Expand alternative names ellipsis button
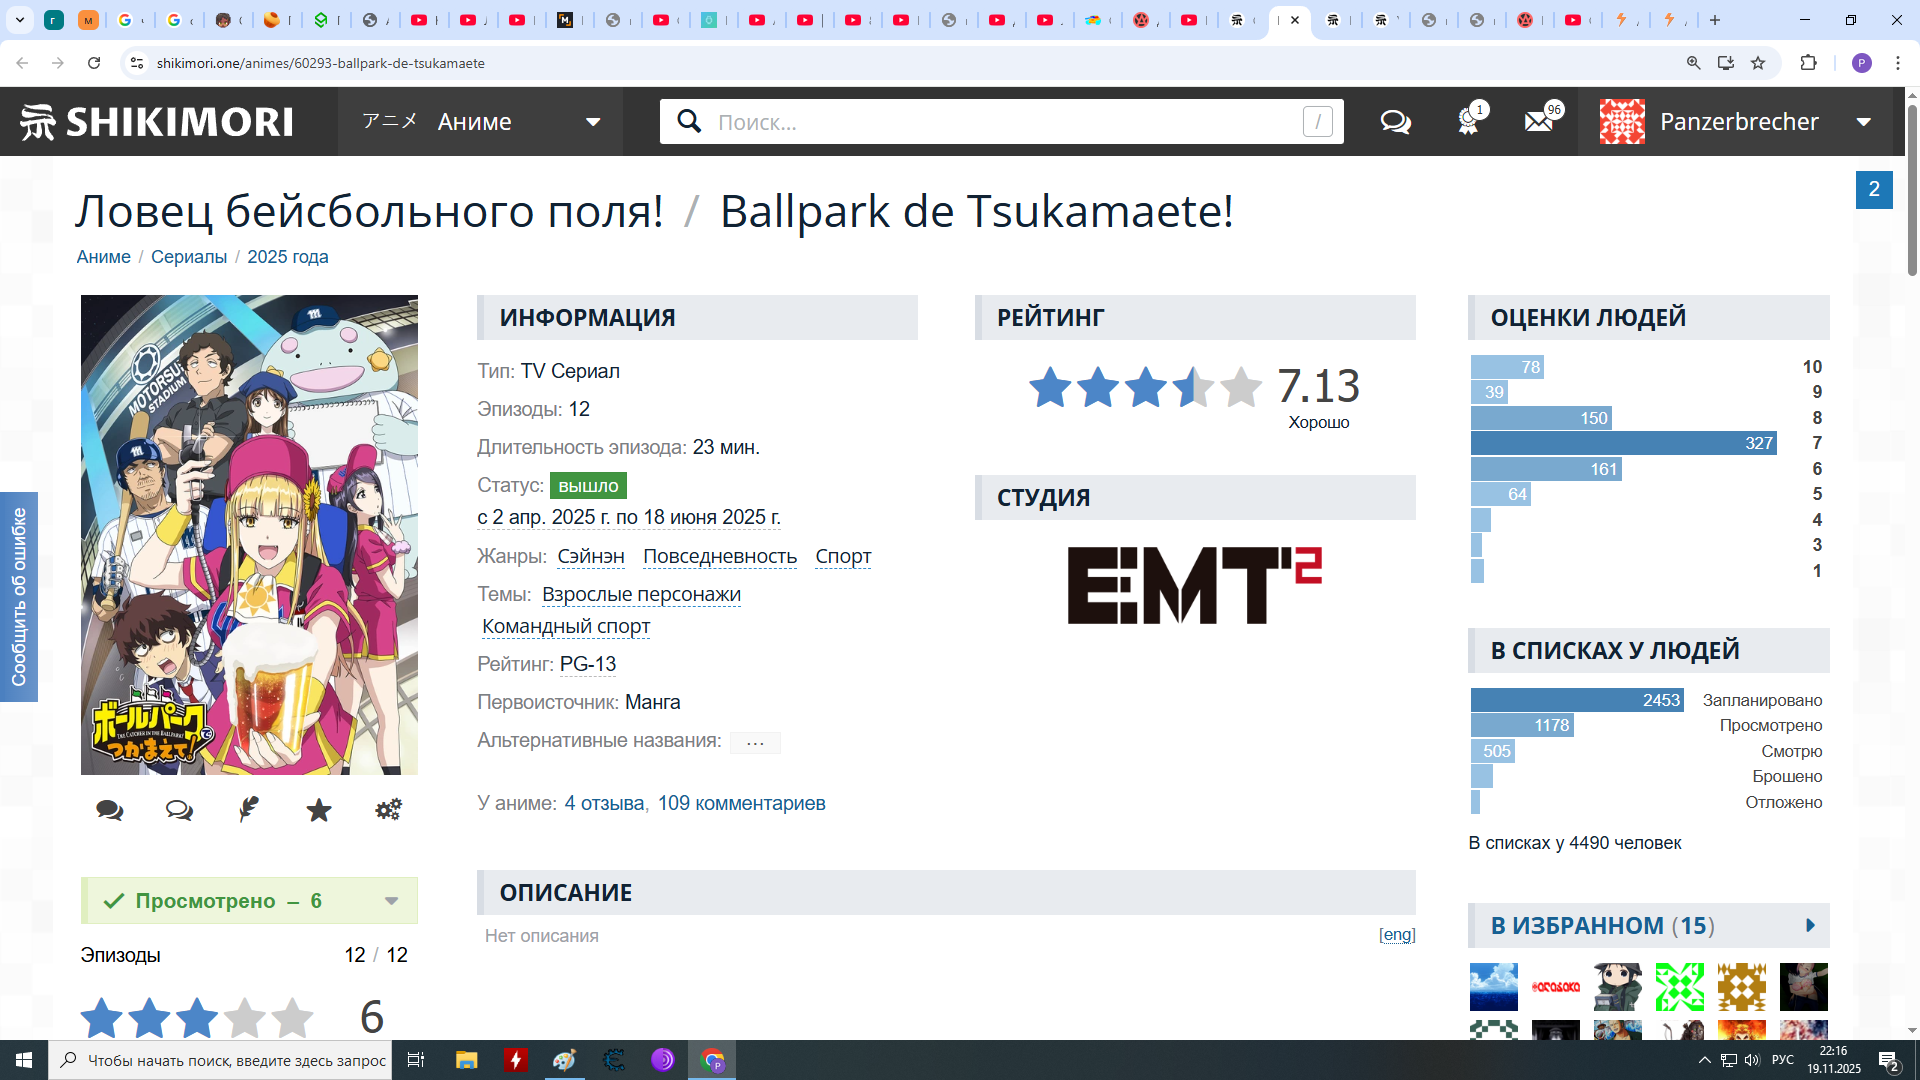Screen dimensions: 1920x1080 (755, 742)
